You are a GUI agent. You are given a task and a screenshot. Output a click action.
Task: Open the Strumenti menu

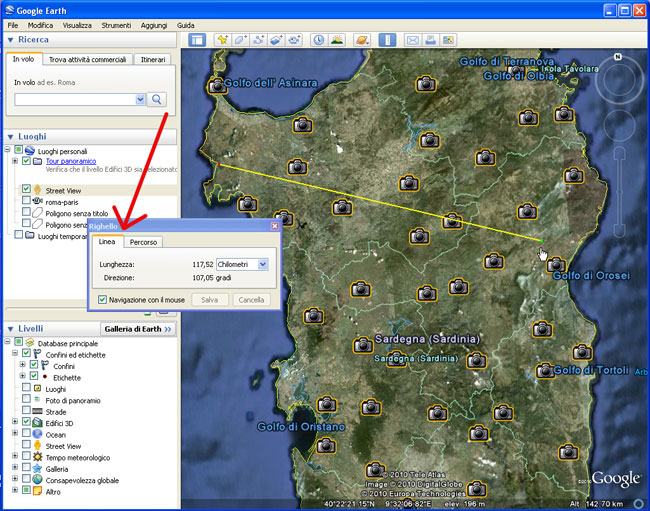pos(116,25)
